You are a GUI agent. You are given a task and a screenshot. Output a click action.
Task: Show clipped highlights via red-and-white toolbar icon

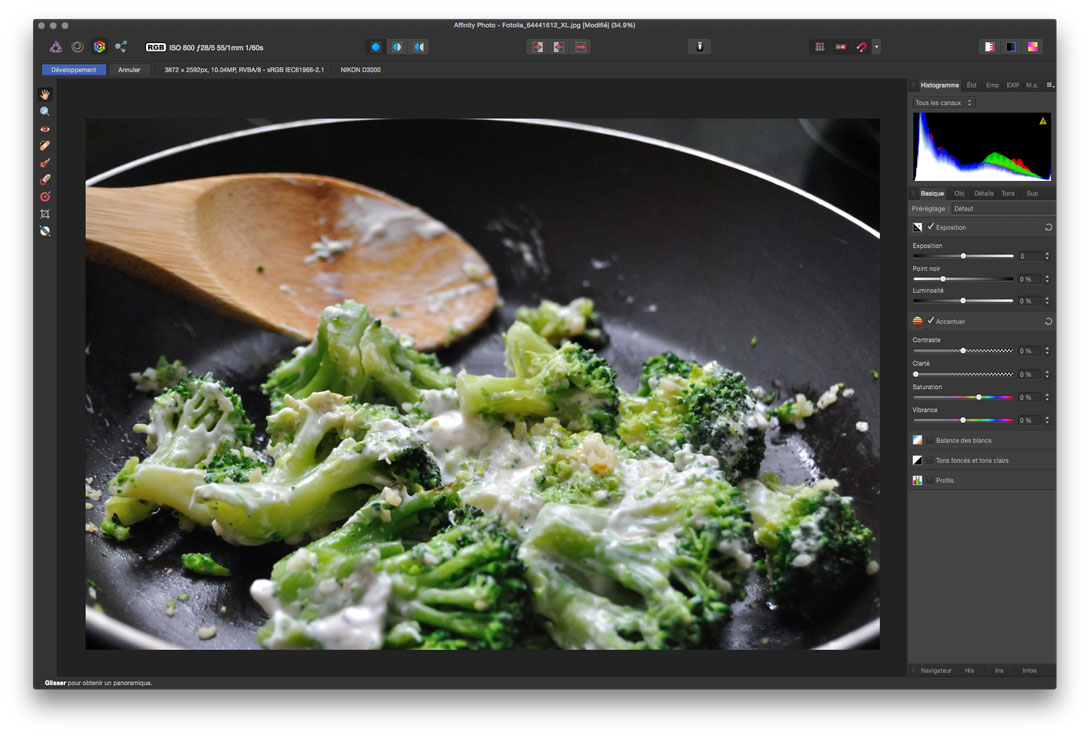click(x=990, y=47)
